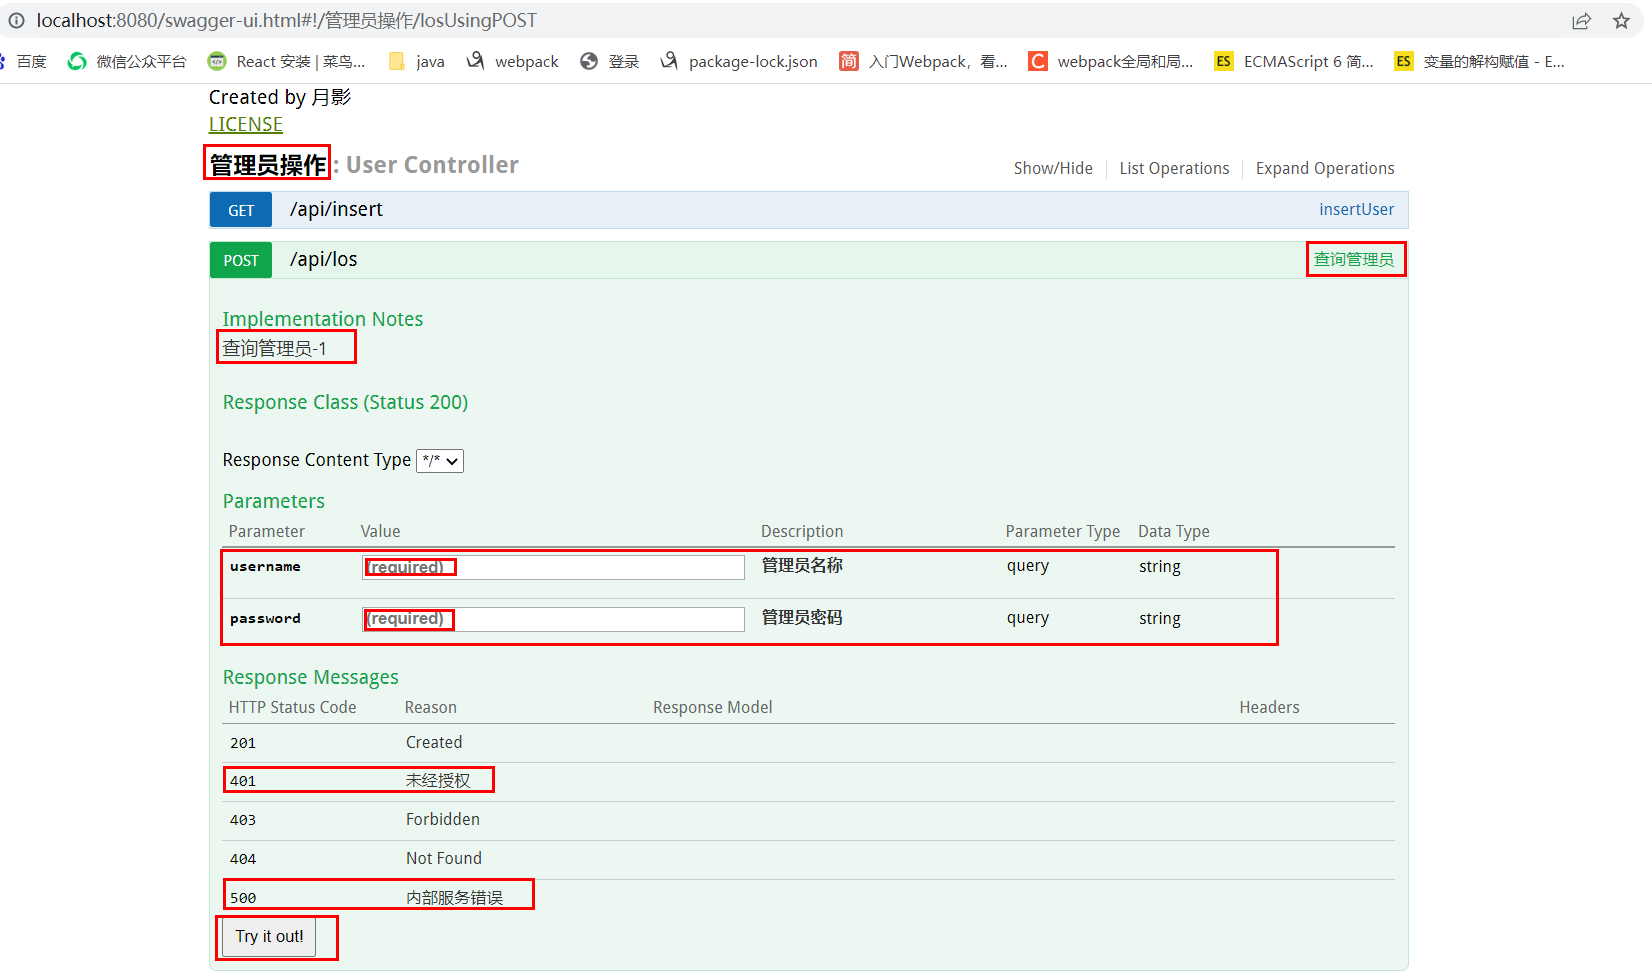This screenshot has height=977, width=1652.
Task: Open the 变量的解构赋值 bookmark
Action: 1480,62
